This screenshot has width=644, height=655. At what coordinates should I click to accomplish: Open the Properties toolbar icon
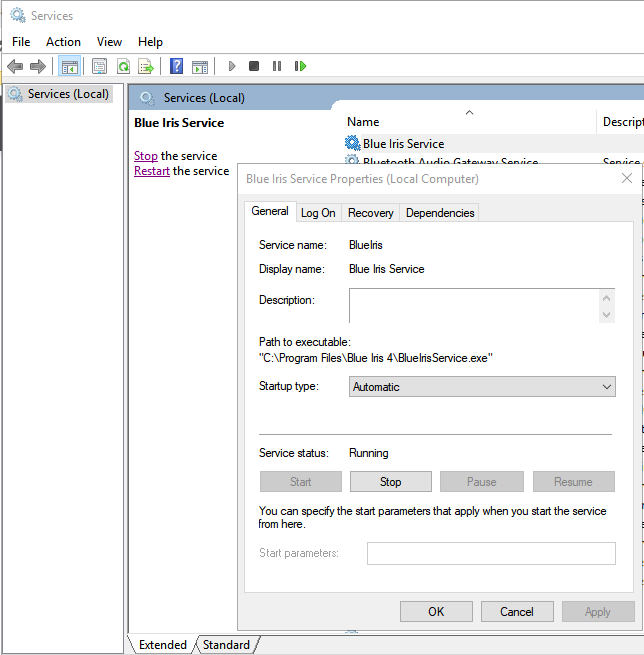[x=99, y=66]
